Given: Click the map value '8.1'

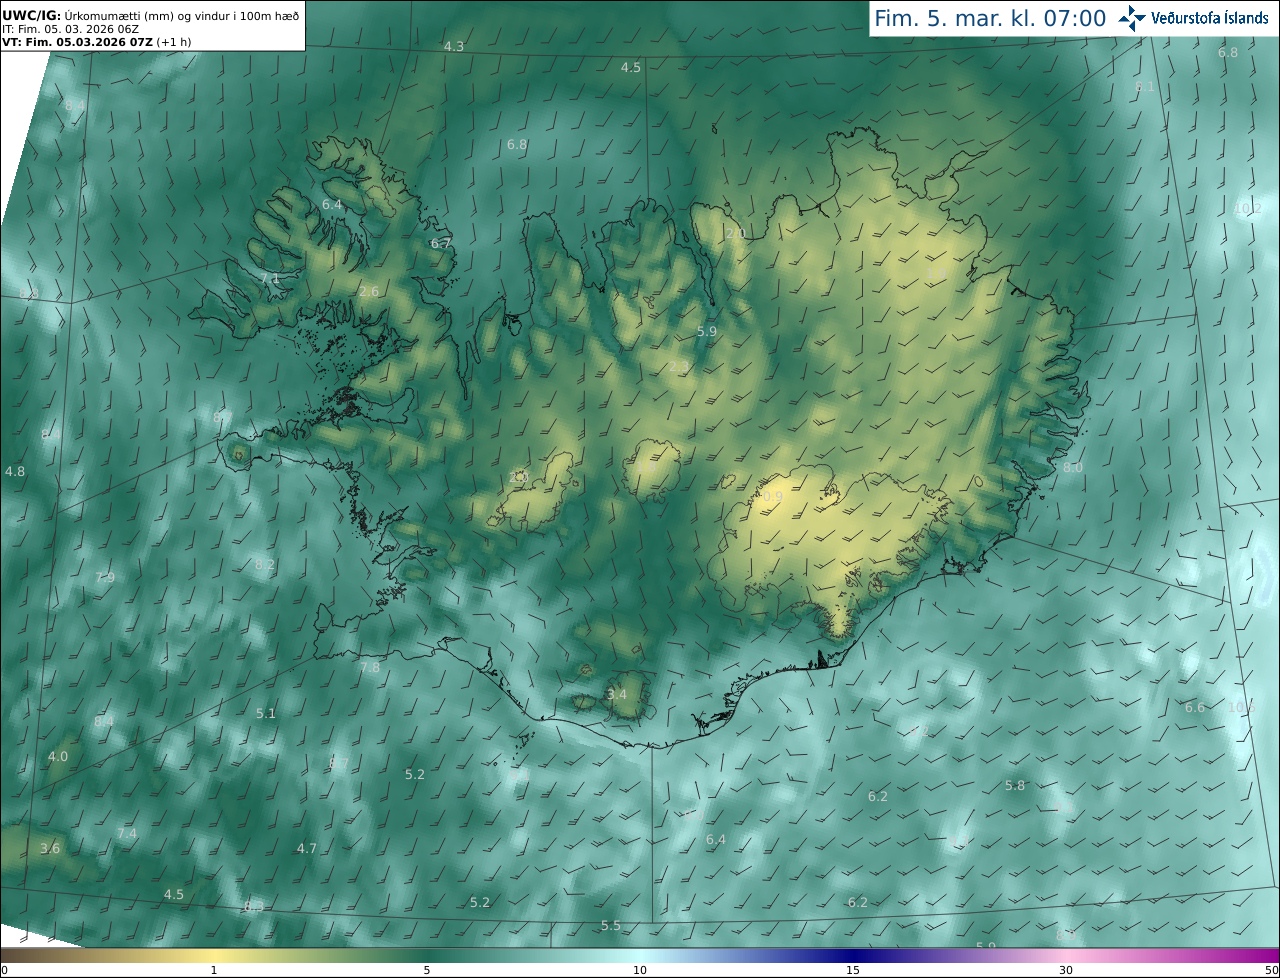Looking at the screenshot, I should point(1145,87).
